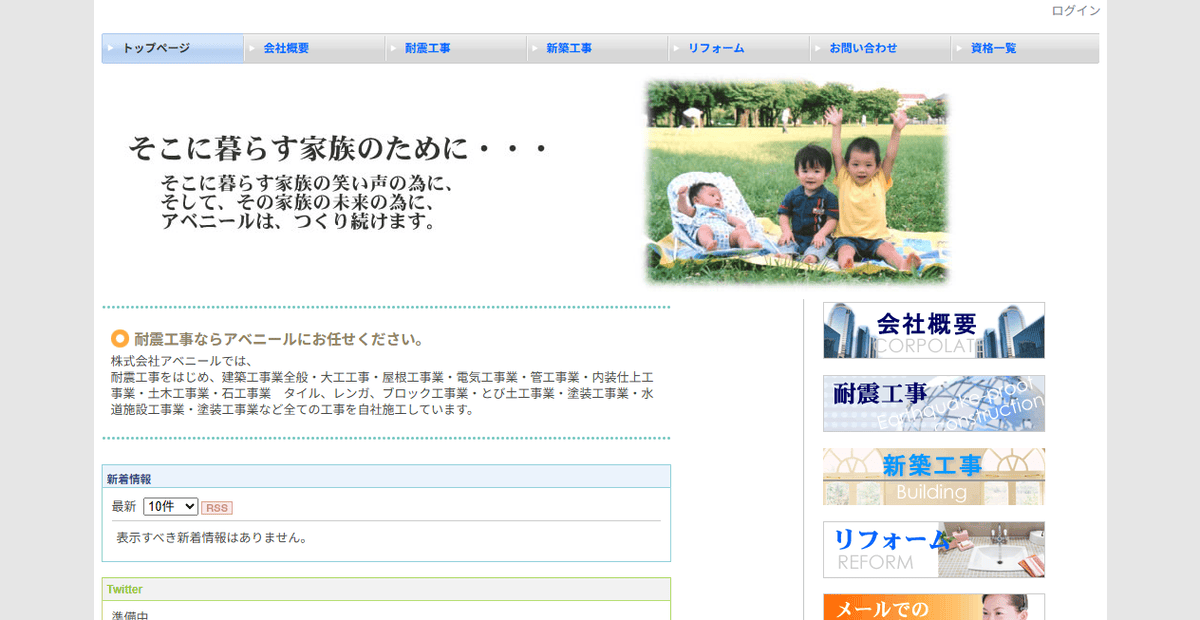Select the リフォーム REFORM sidebar banner

933,550
